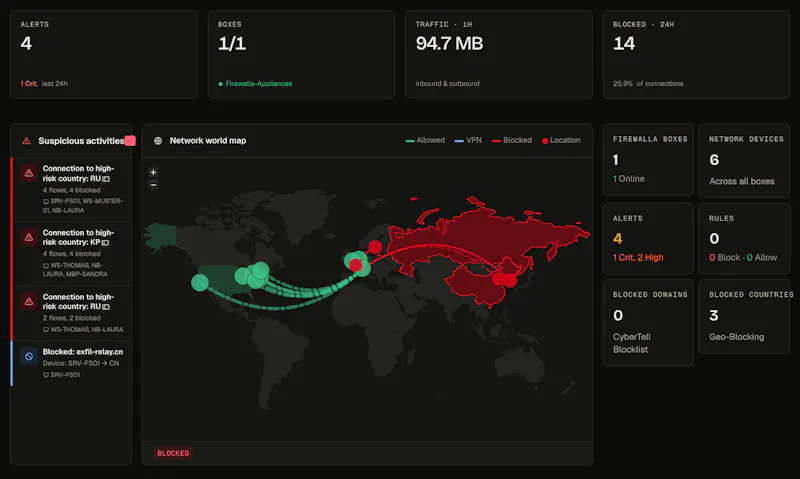Click the globe icon beside Network world map

pos(158,141)
